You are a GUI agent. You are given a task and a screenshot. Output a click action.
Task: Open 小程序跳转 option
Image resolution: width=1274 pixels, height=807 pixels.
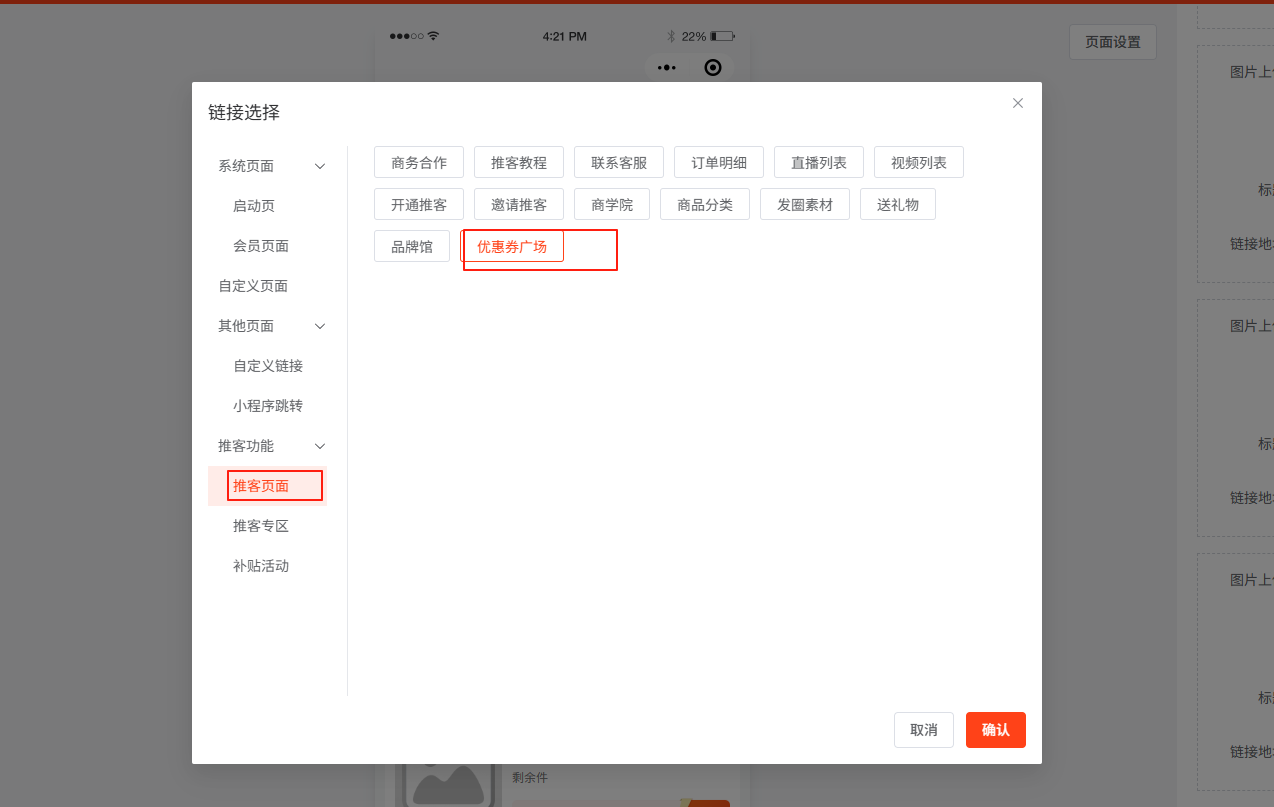click(x=268, y=406)
